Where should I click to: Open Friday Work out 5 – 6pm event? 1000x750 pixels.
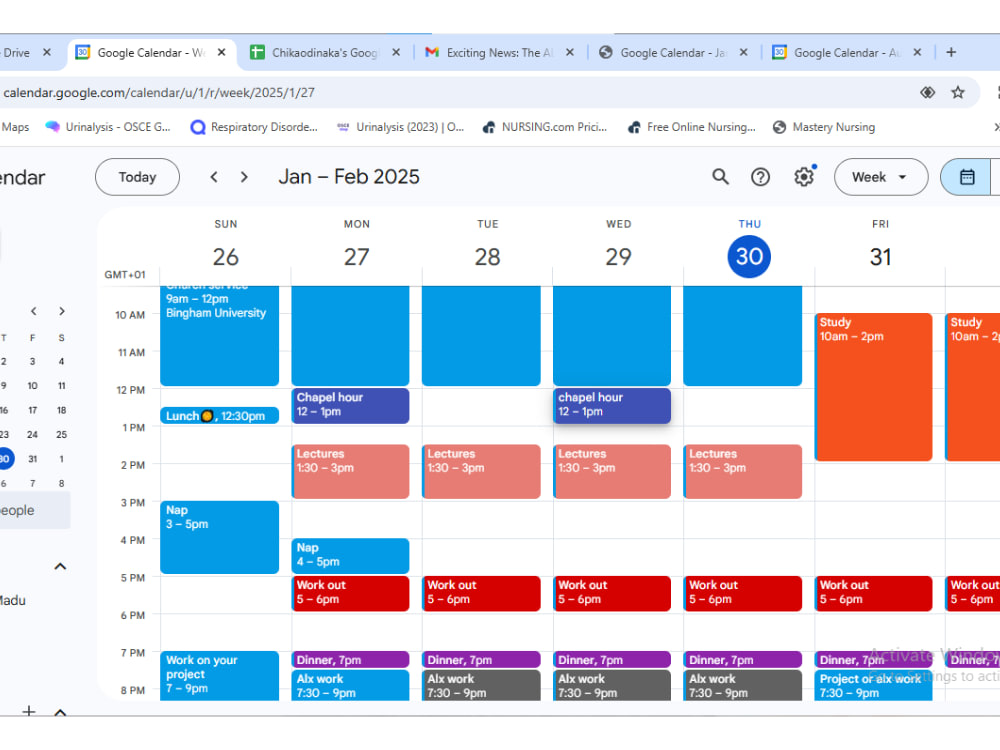coord(873,594)
